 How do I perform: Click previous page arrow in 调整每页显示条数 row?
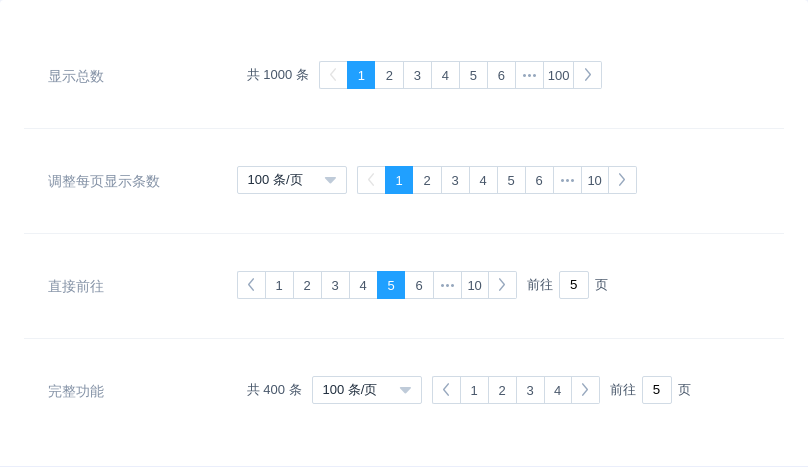point(371,180)
